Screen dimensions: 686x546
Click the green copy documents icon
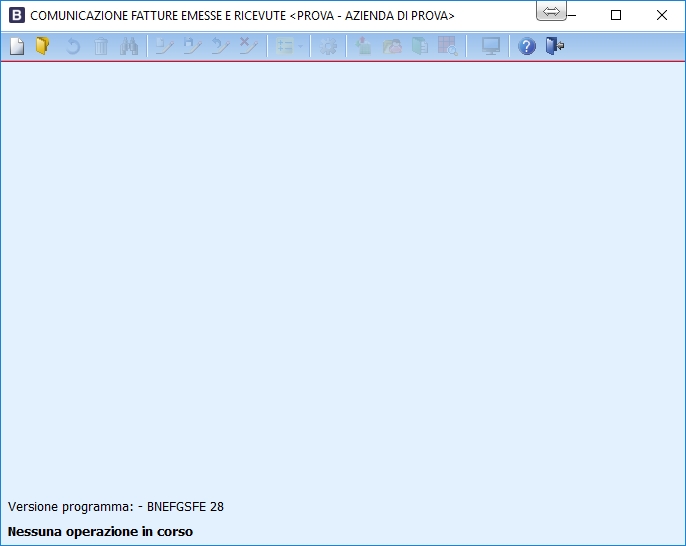coord(420,46)
